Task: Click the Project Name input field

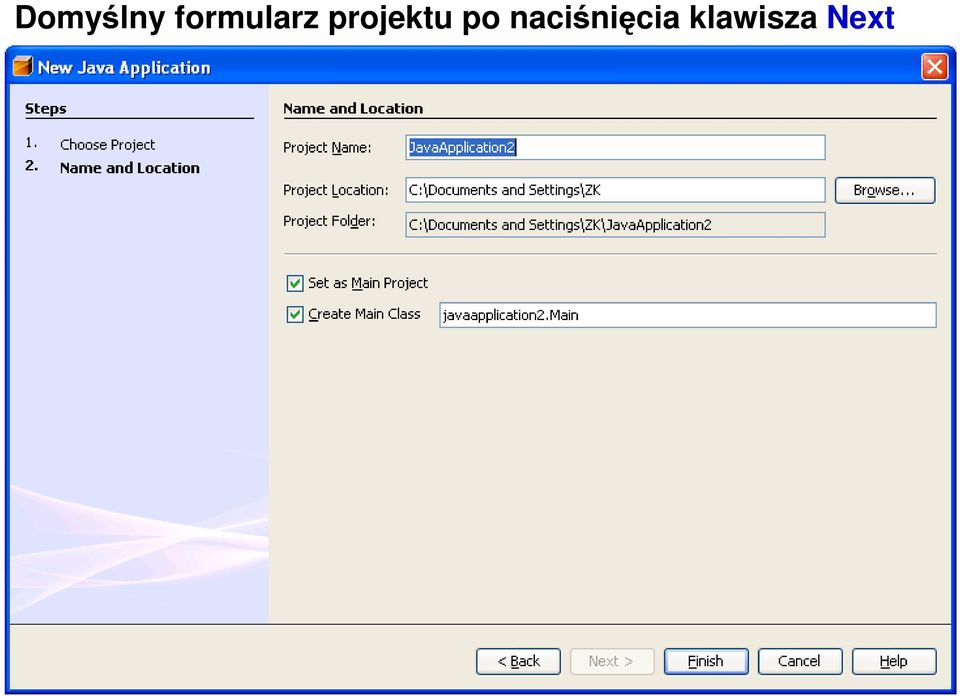Action: (x=615, y=148)
